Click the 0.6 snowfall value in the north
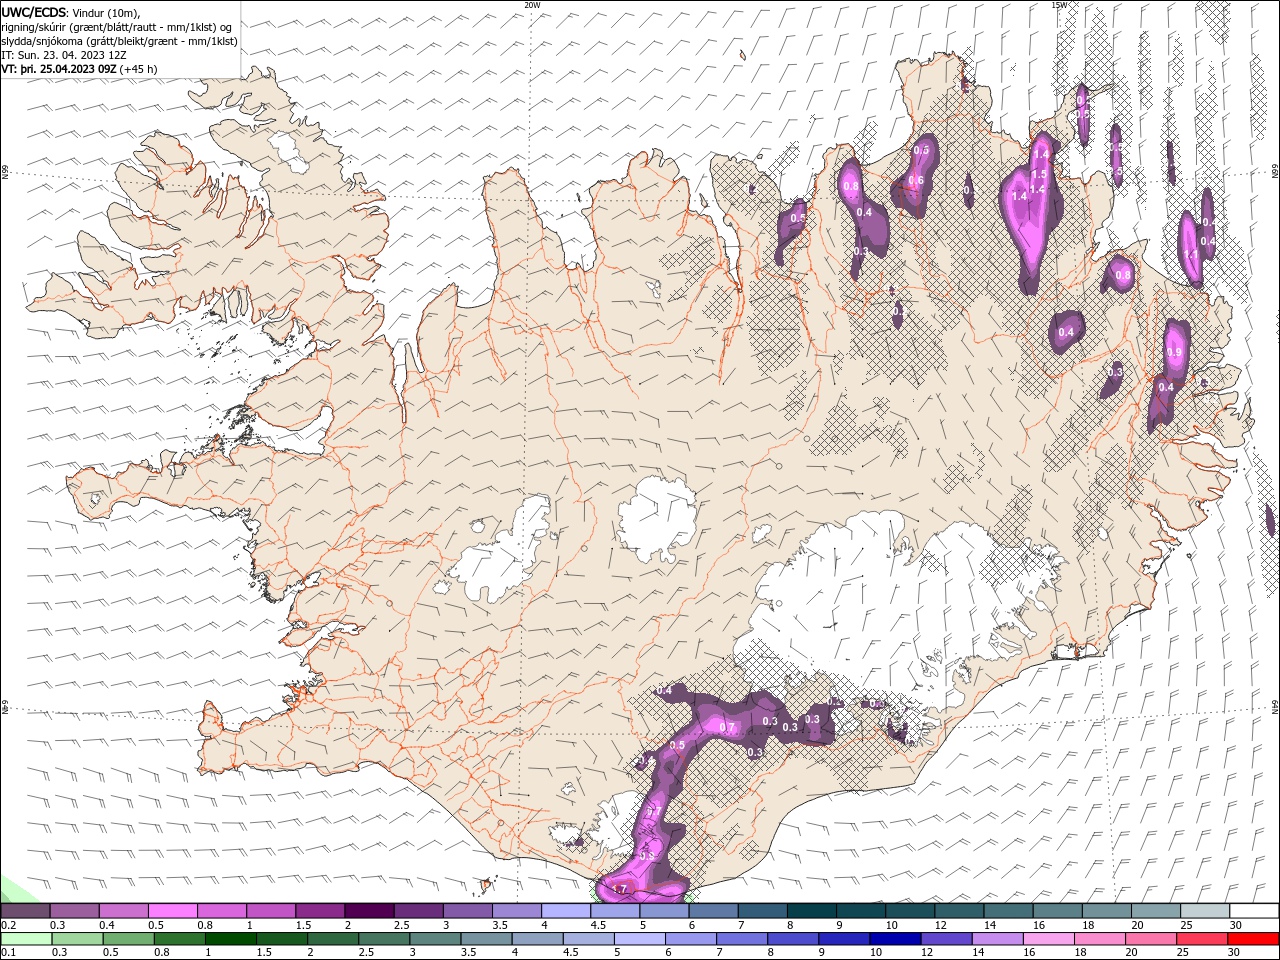The height and width of the screenshot is (960, 1280). 915,180
